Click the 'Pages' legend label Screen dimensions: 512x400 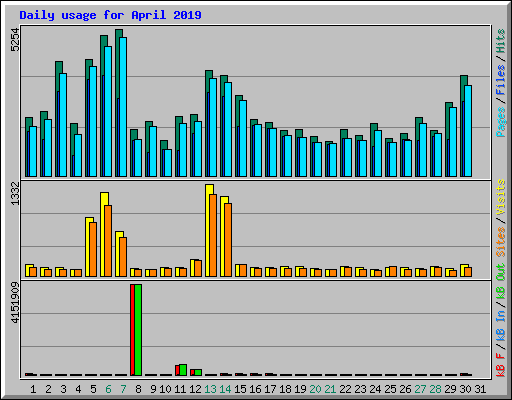click(x=500, y=122)
